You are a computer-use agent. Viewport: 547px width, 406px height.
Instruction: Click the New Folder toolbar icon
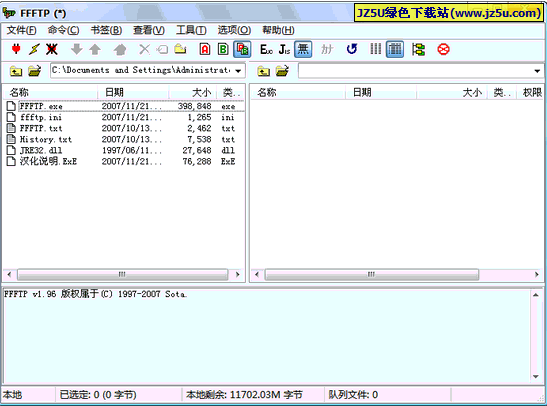click(180, 49)
